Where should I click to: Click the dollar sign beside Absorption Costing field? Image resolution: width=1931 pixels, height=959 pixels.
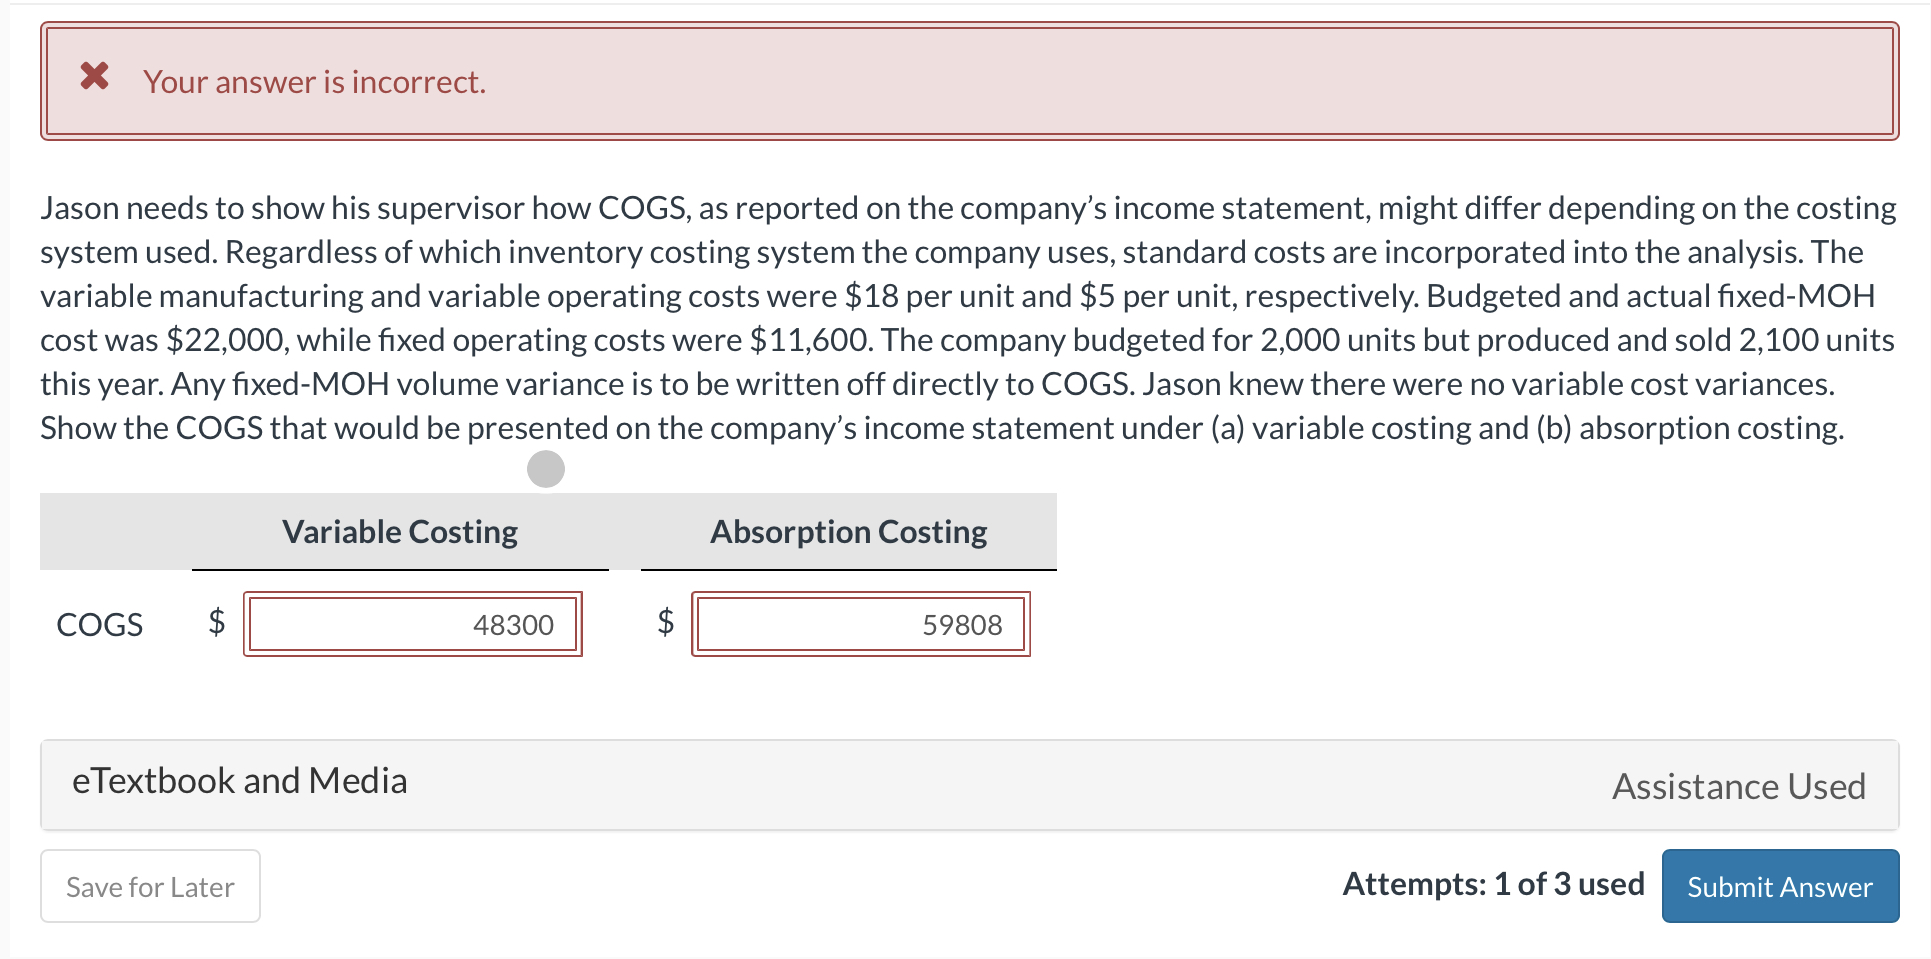pyautogui.click(x=664, y=623)
